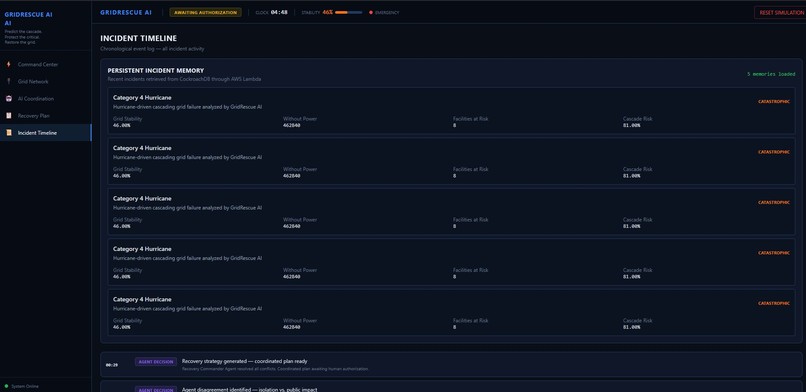Click the Incident Timeline page heading

pyautogui.click(x=138, y=39)
